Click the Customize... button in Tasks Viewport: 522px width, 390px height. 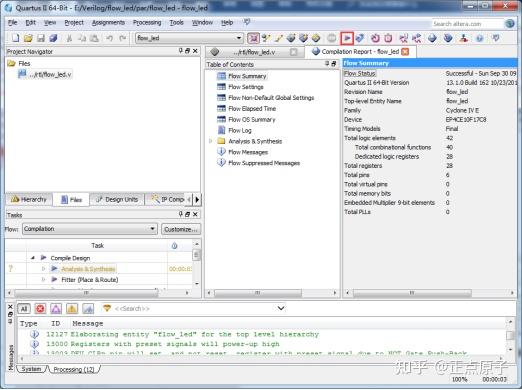[181, 229]
